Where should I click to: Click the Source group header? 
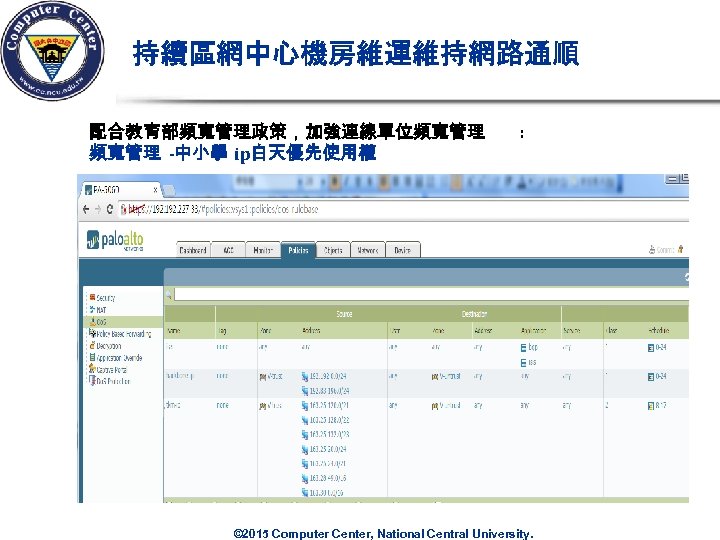344,314
